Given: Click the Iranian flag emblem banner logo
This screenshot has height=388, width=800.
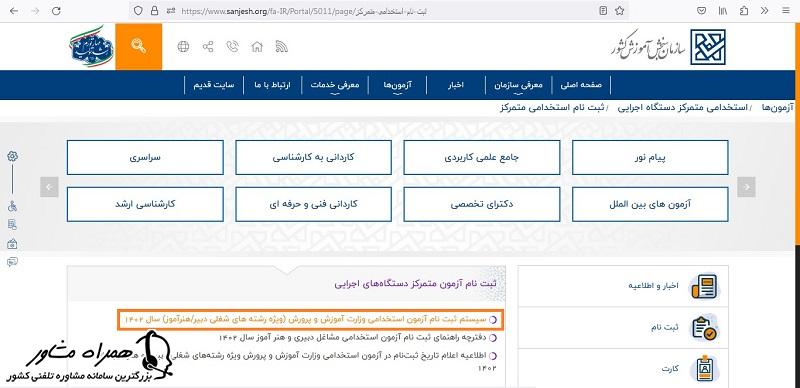Looking at the screenshot, I should click(x=91, y=46).
